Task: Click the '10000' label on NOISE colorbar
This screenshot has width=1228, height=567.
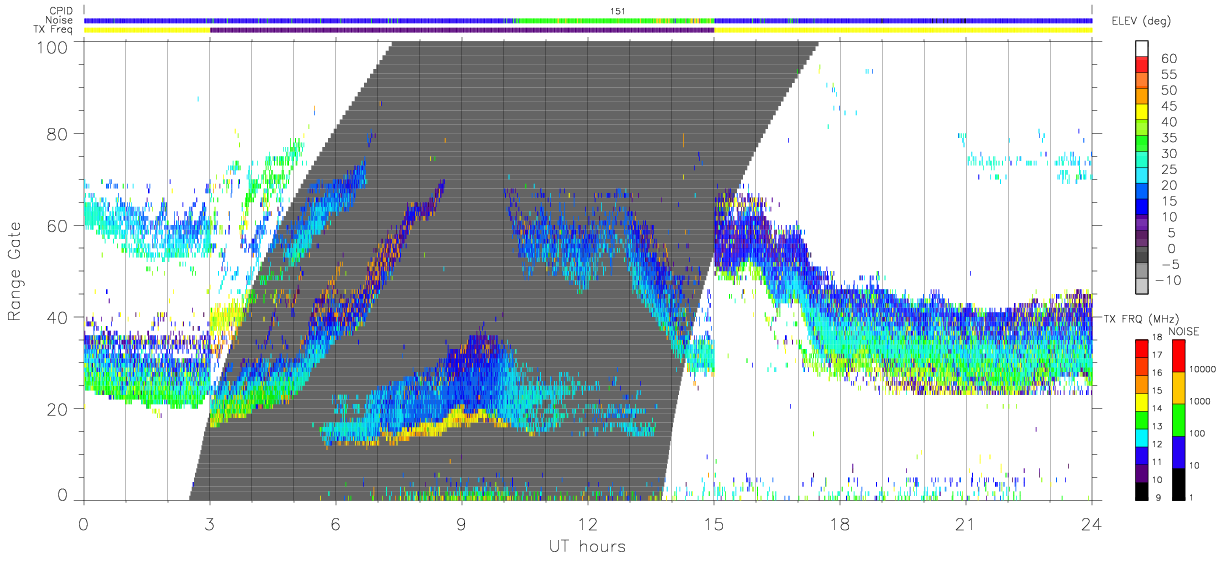Action: 1201,369
